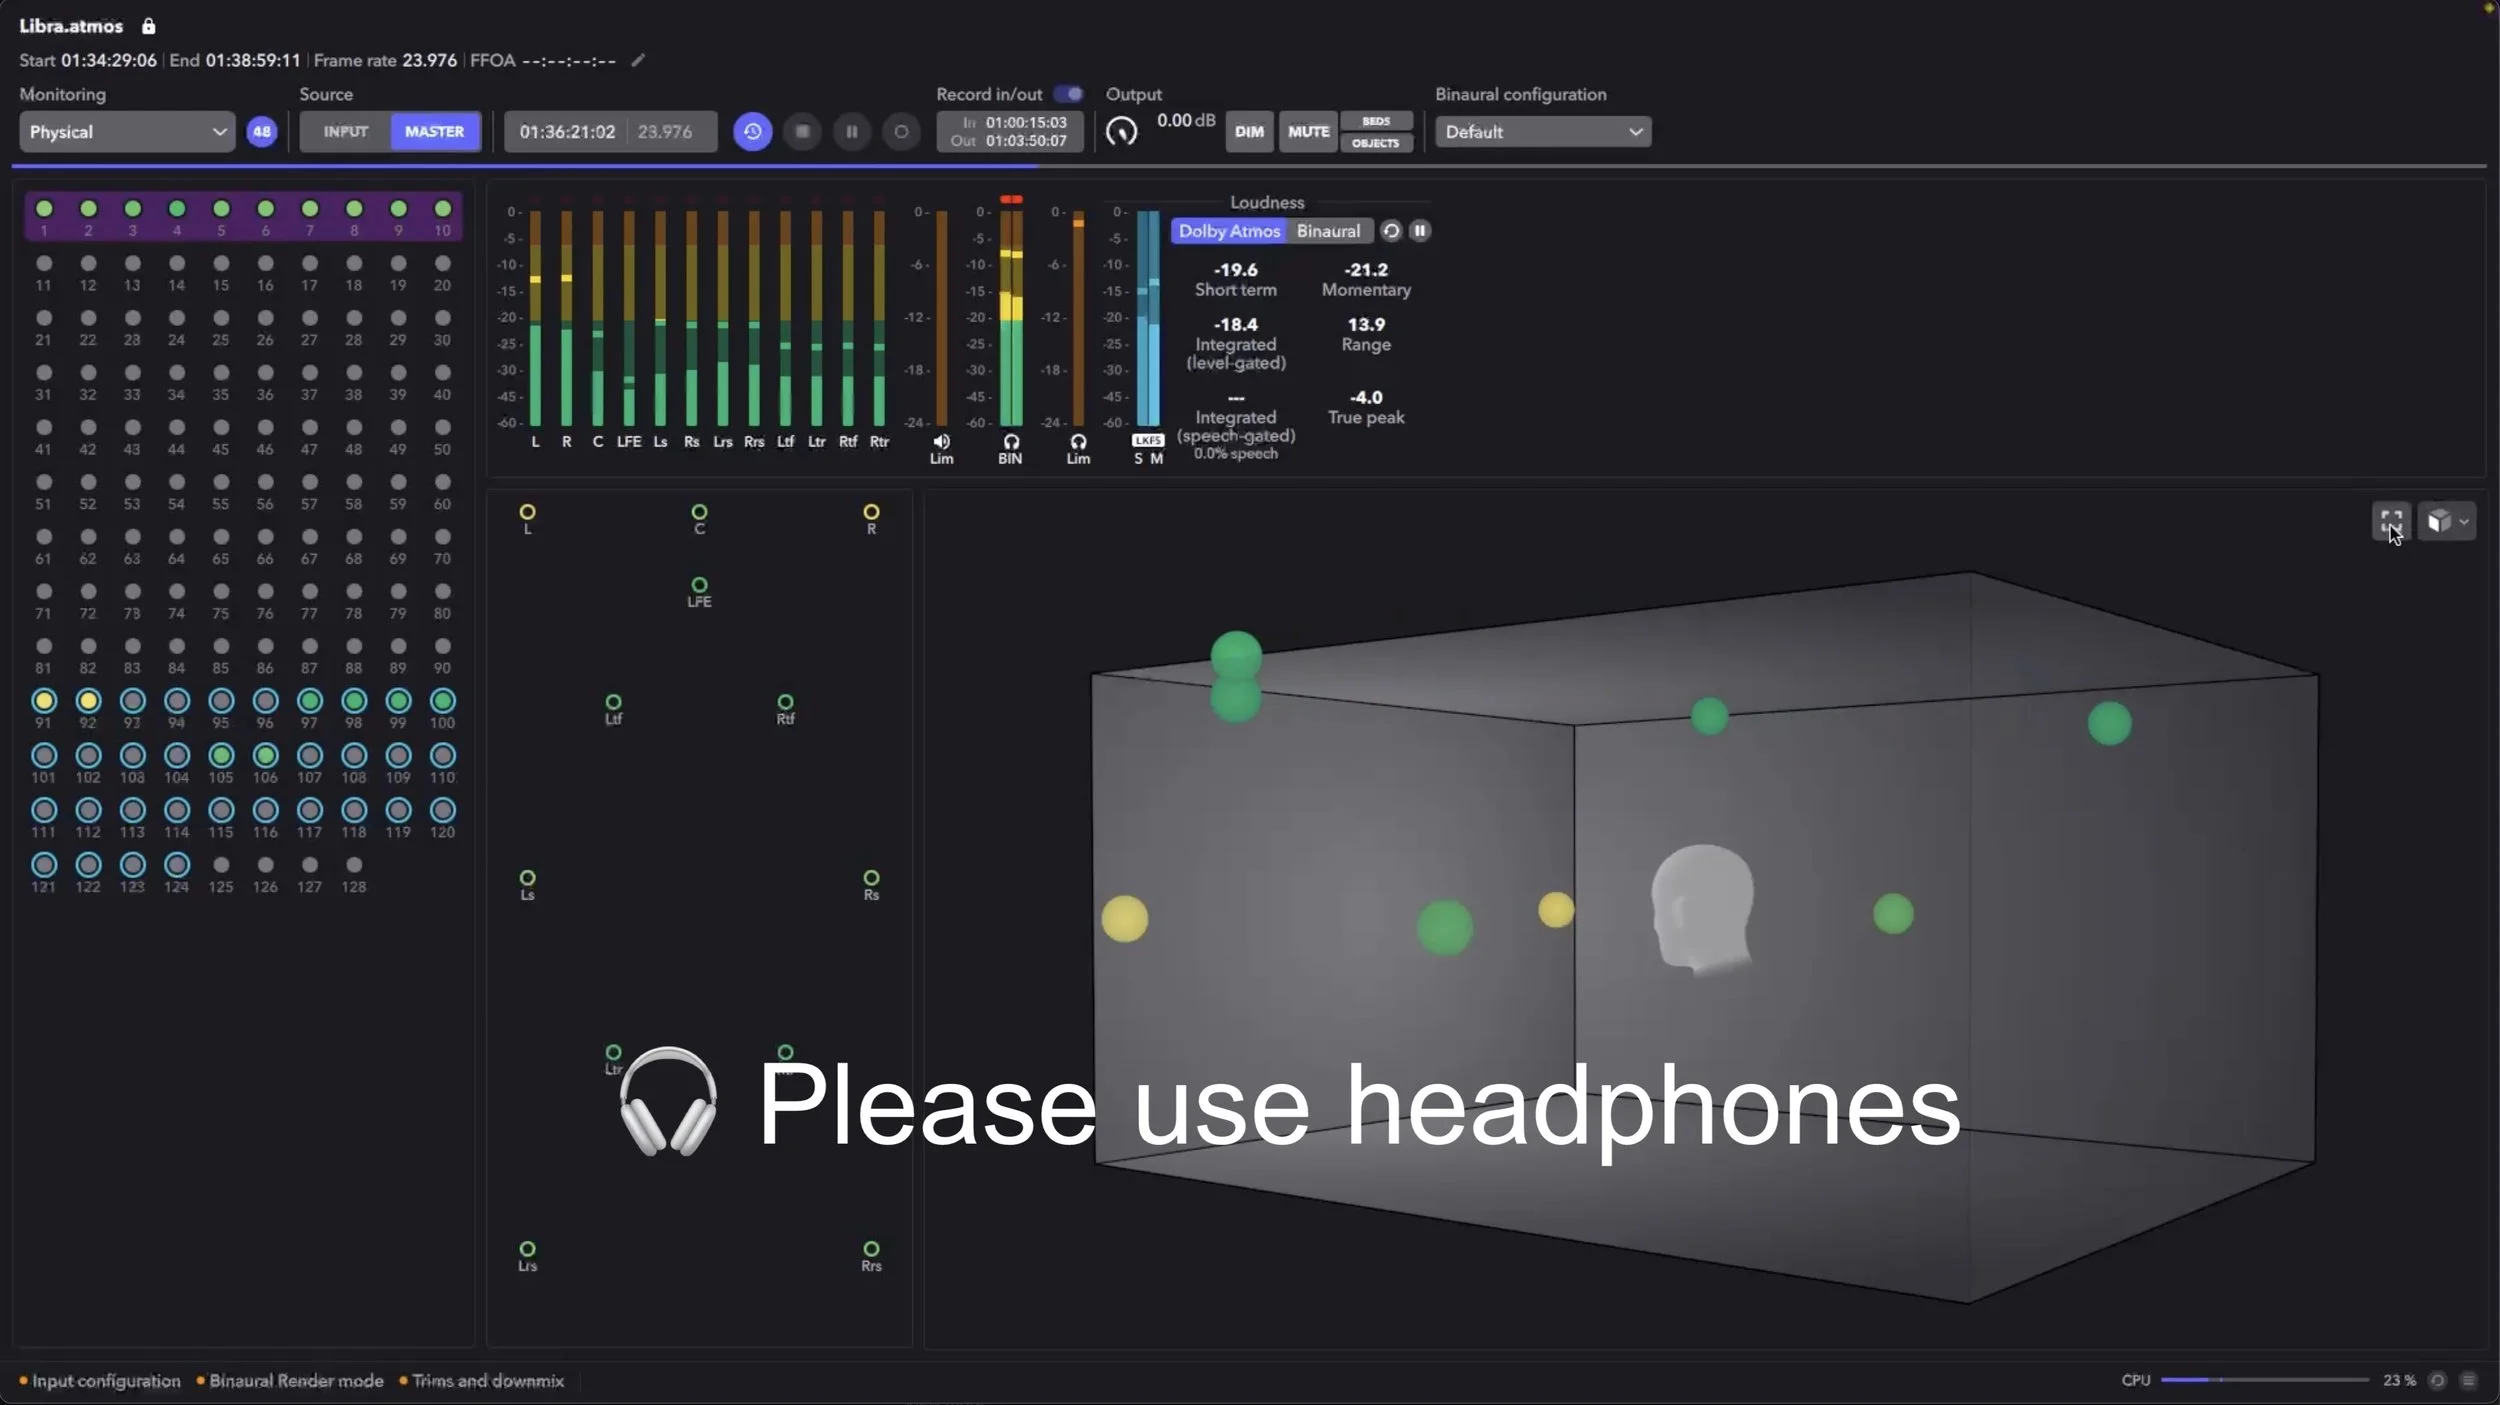The image size is (2500, 1405).
Task: Select INPUT as the source
Action: click(345, 132)
